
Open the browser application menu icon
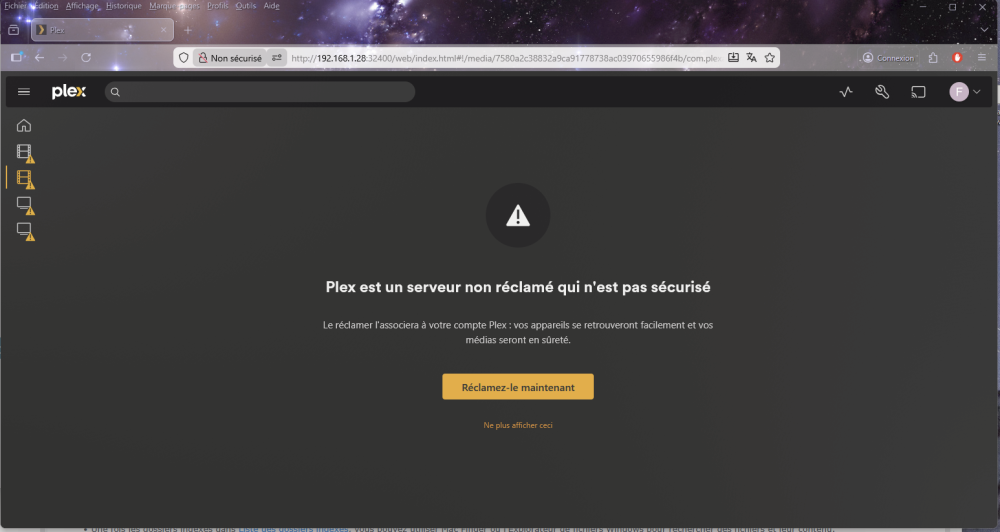982,57
